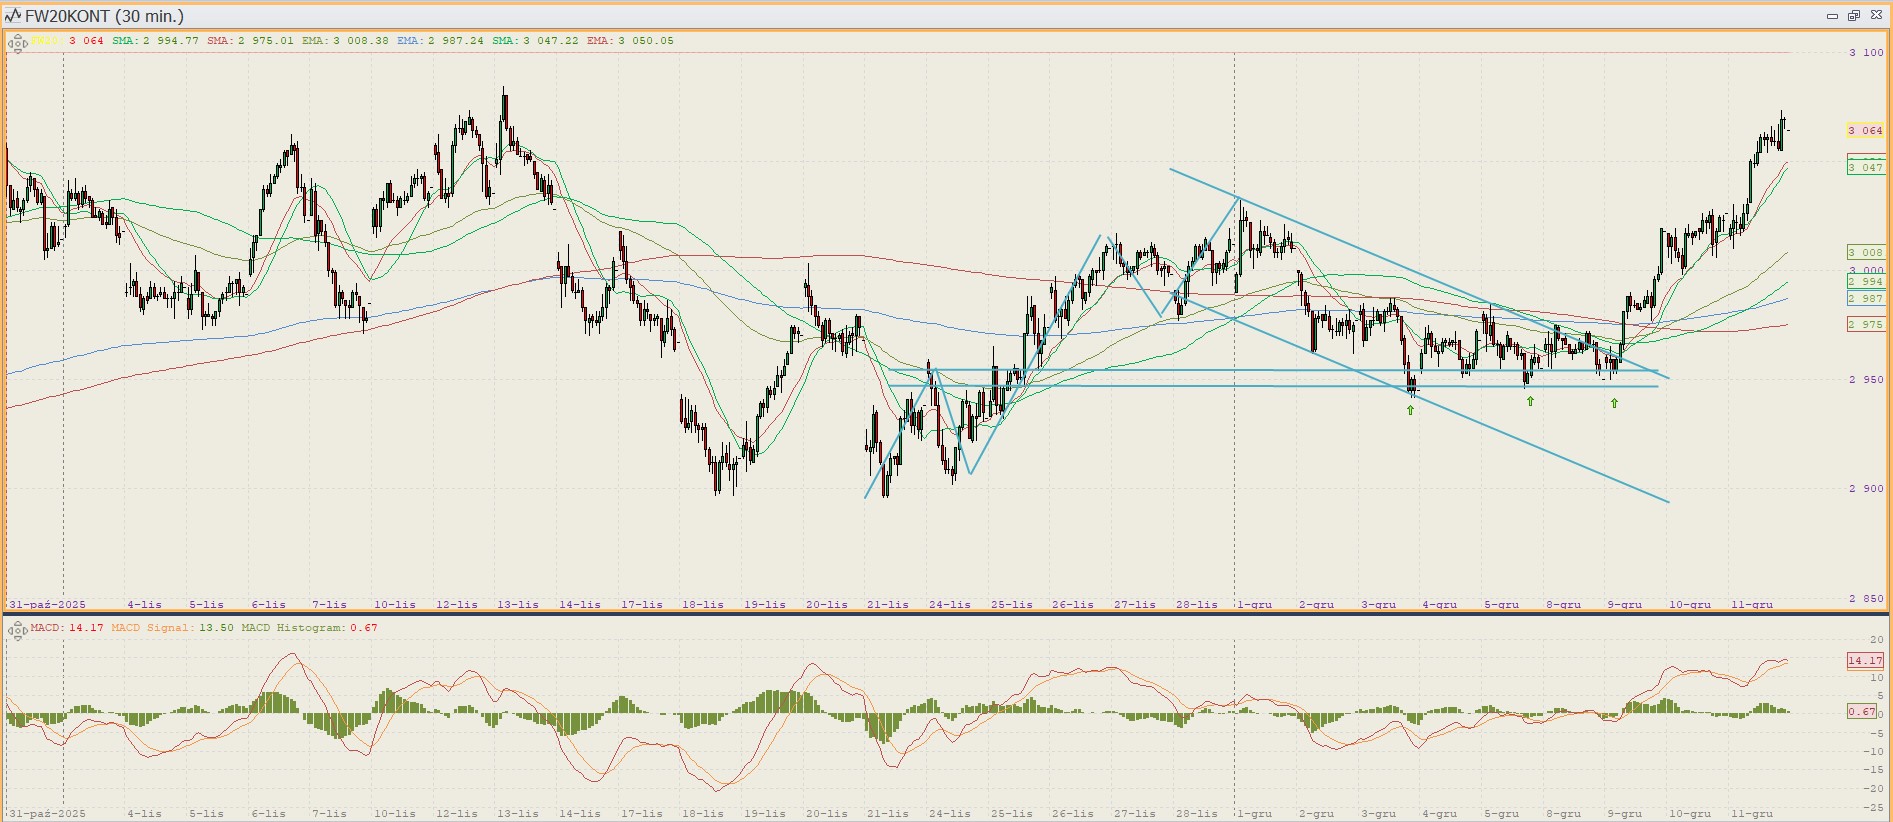Screen dimensions: 1893x822
Task: Click the pan control in the price chart
Action: click(17, 43)
